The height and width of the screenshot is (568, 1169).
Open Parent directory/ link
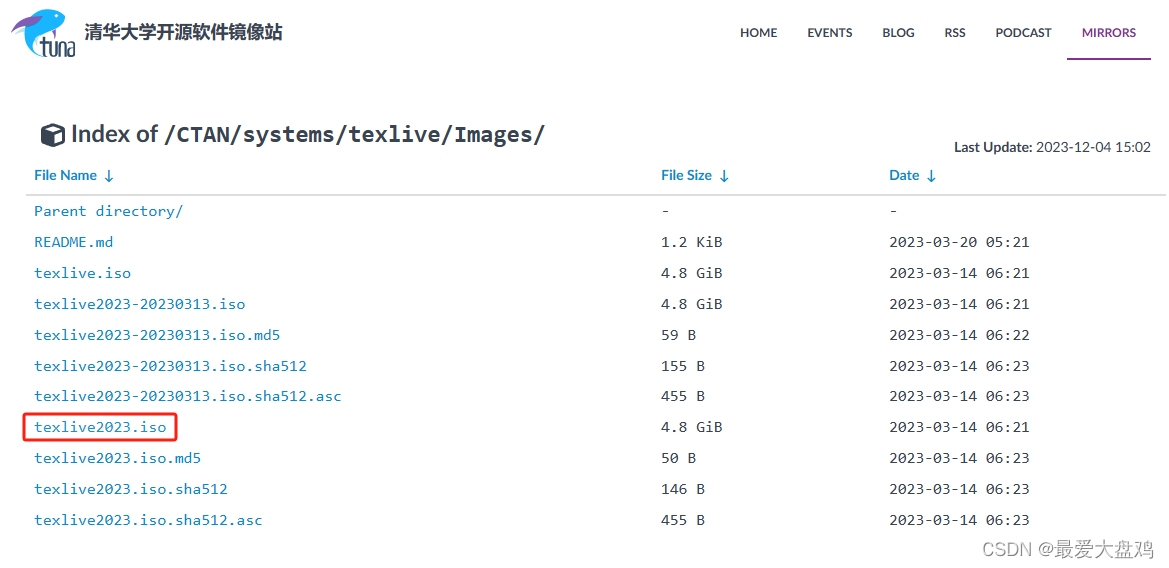(x=109, y=211)
